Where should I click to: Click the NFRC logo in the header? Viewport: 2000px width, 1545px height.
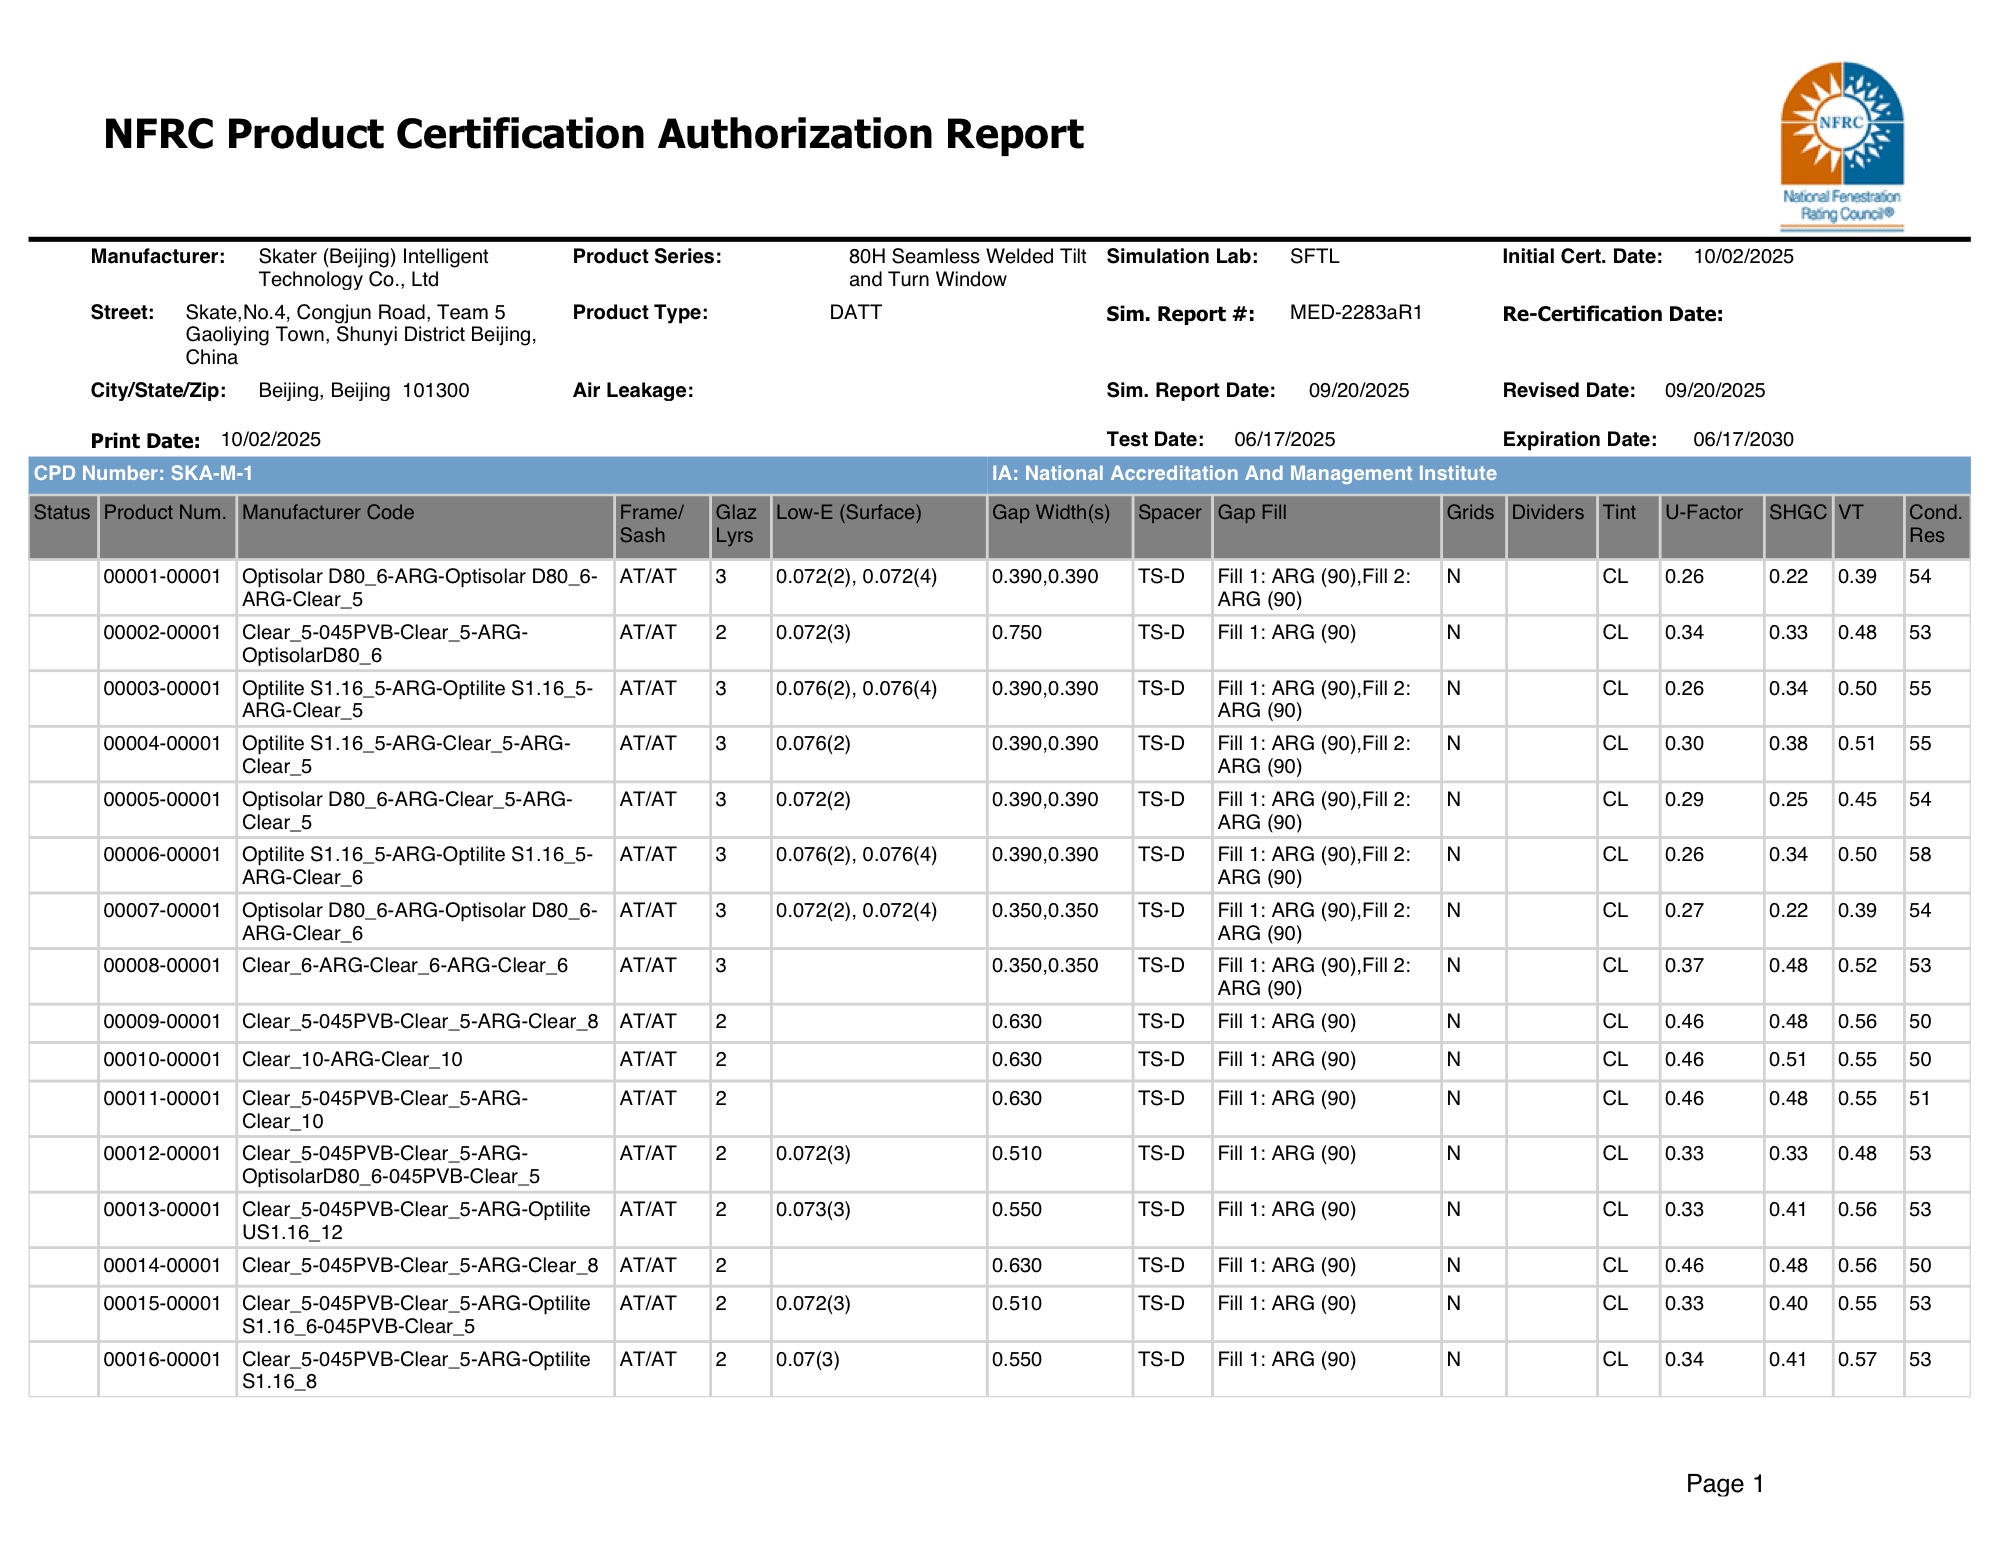(1842, 146)
